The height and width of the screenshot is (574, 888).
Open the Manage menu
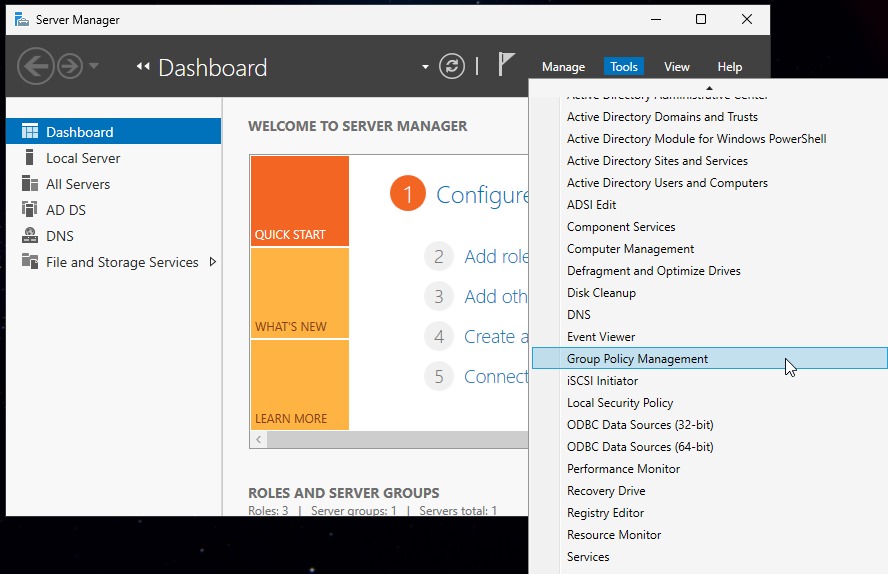tap(563, 67)
